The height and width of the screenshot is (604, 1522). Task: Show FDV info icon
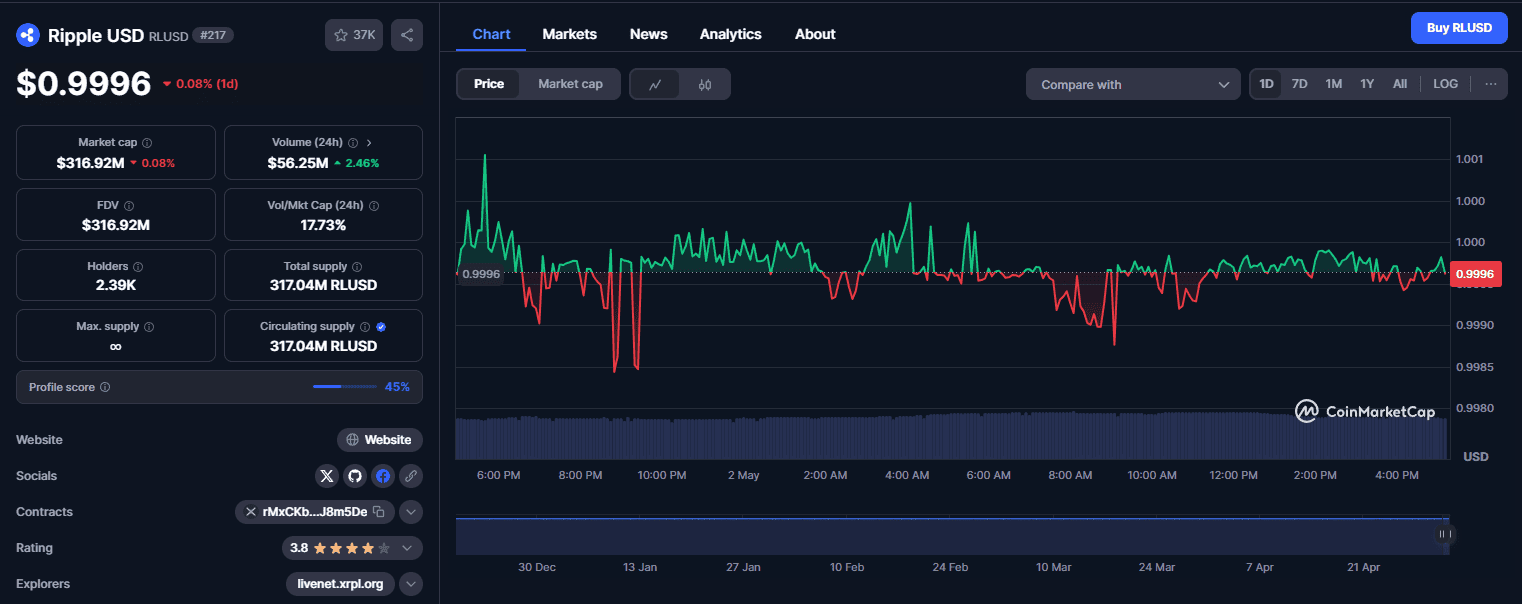[x=129, y=206]
